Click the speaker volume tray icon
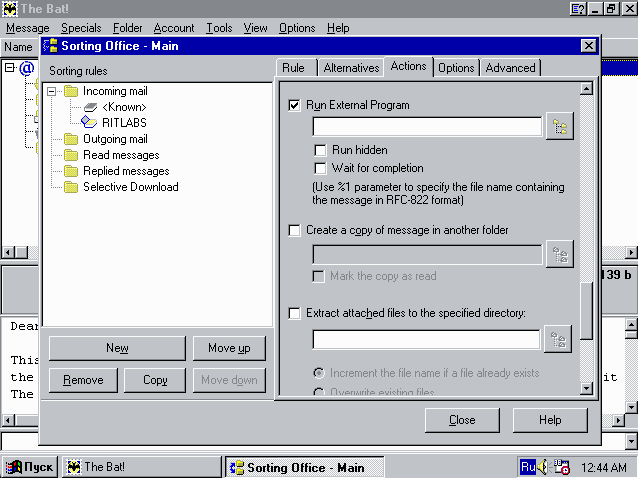Viewport: 638px width, 478px height. pyautogui.click(x=543, y=467)
